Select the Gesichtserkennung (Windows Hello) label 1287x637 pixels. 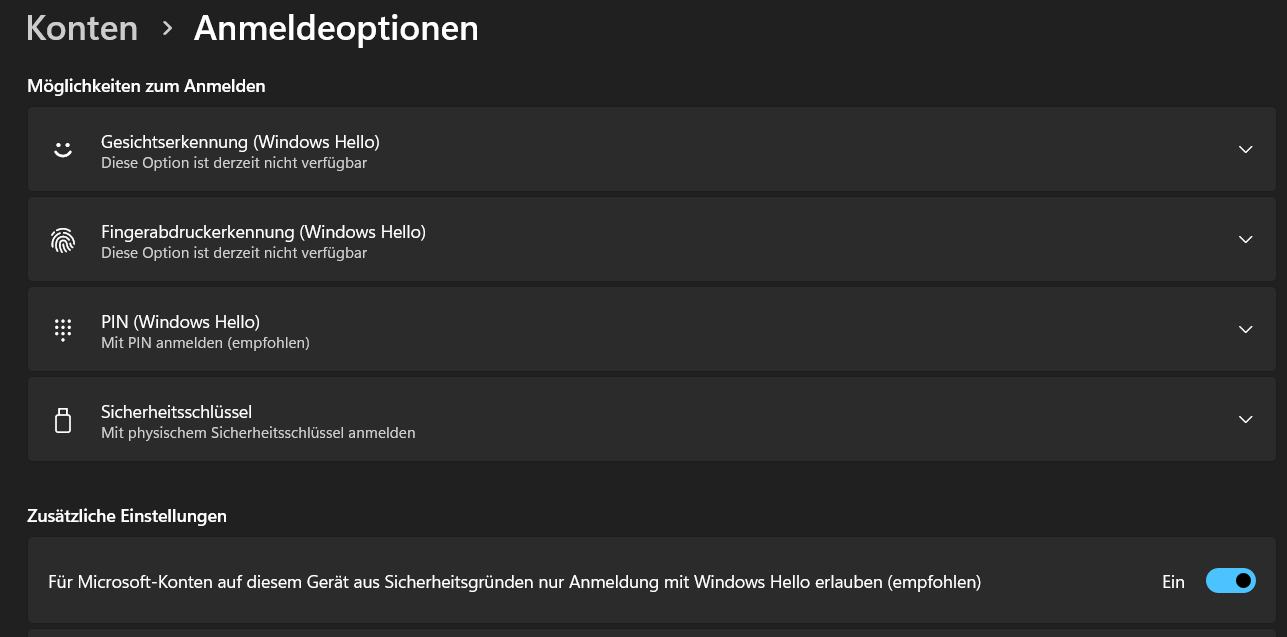pos(240,141)
